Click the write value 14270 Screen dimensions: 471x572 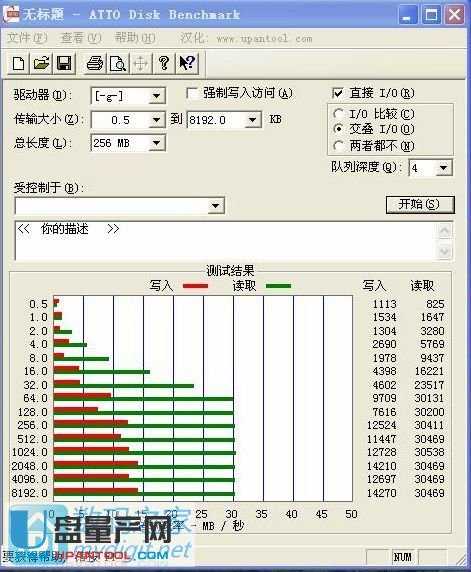[381, 493]
